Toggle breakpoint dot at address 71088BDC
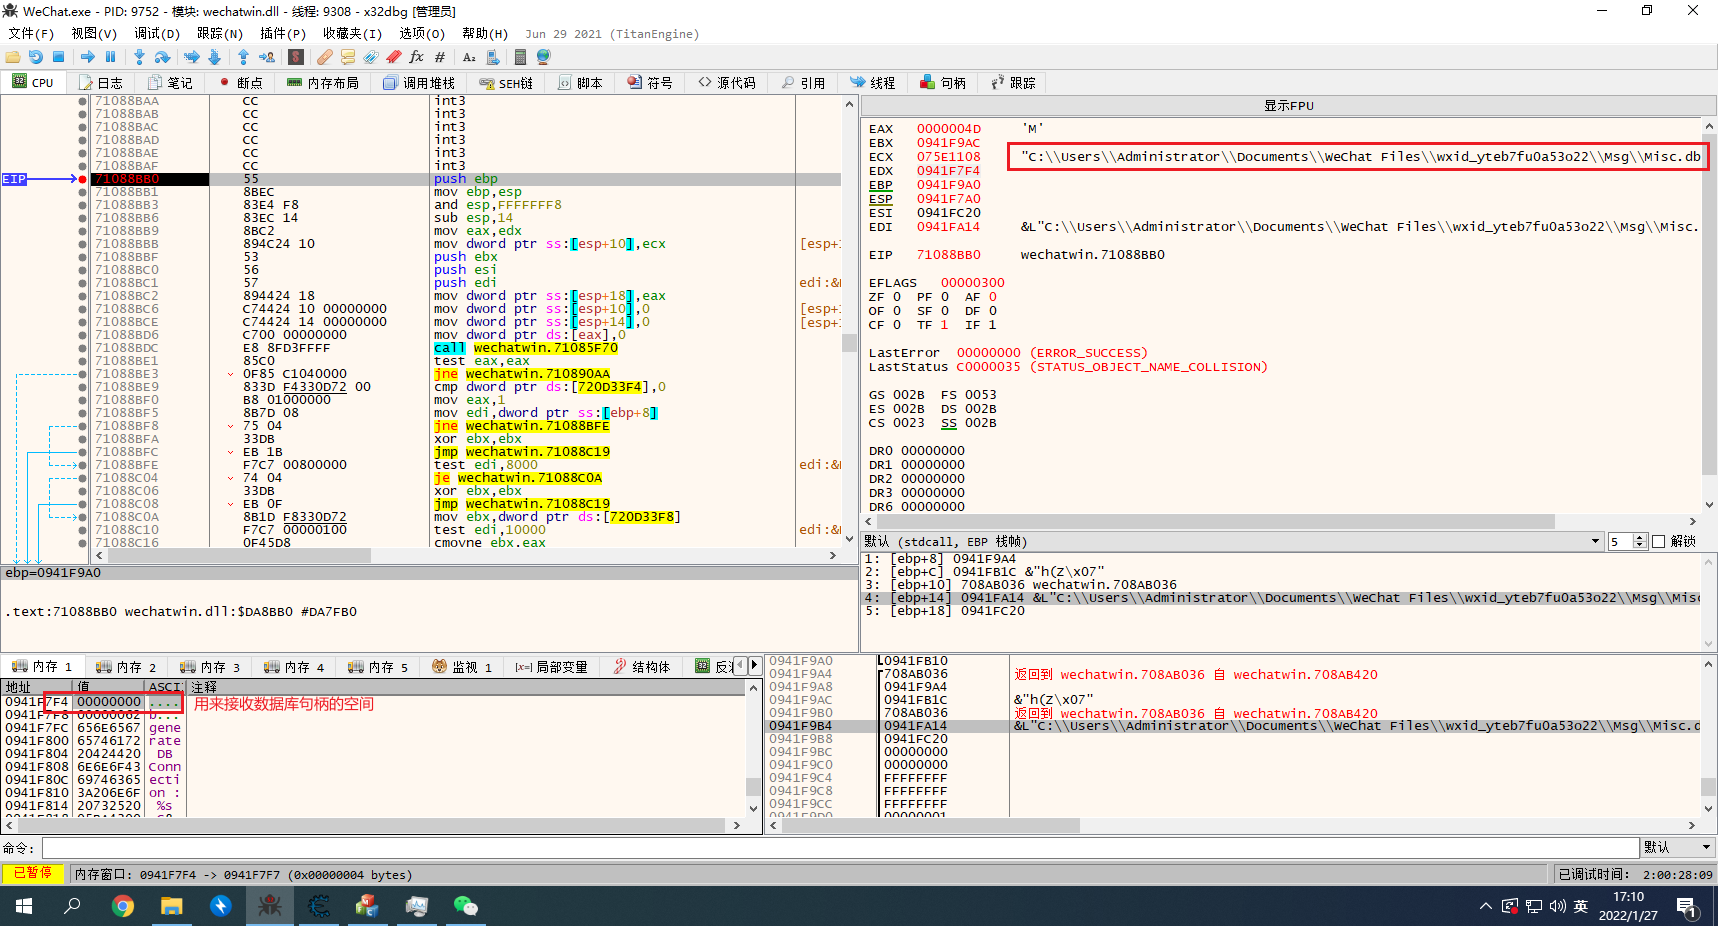The width and height of the screenshot is (1718, 926). pos(82,348)
